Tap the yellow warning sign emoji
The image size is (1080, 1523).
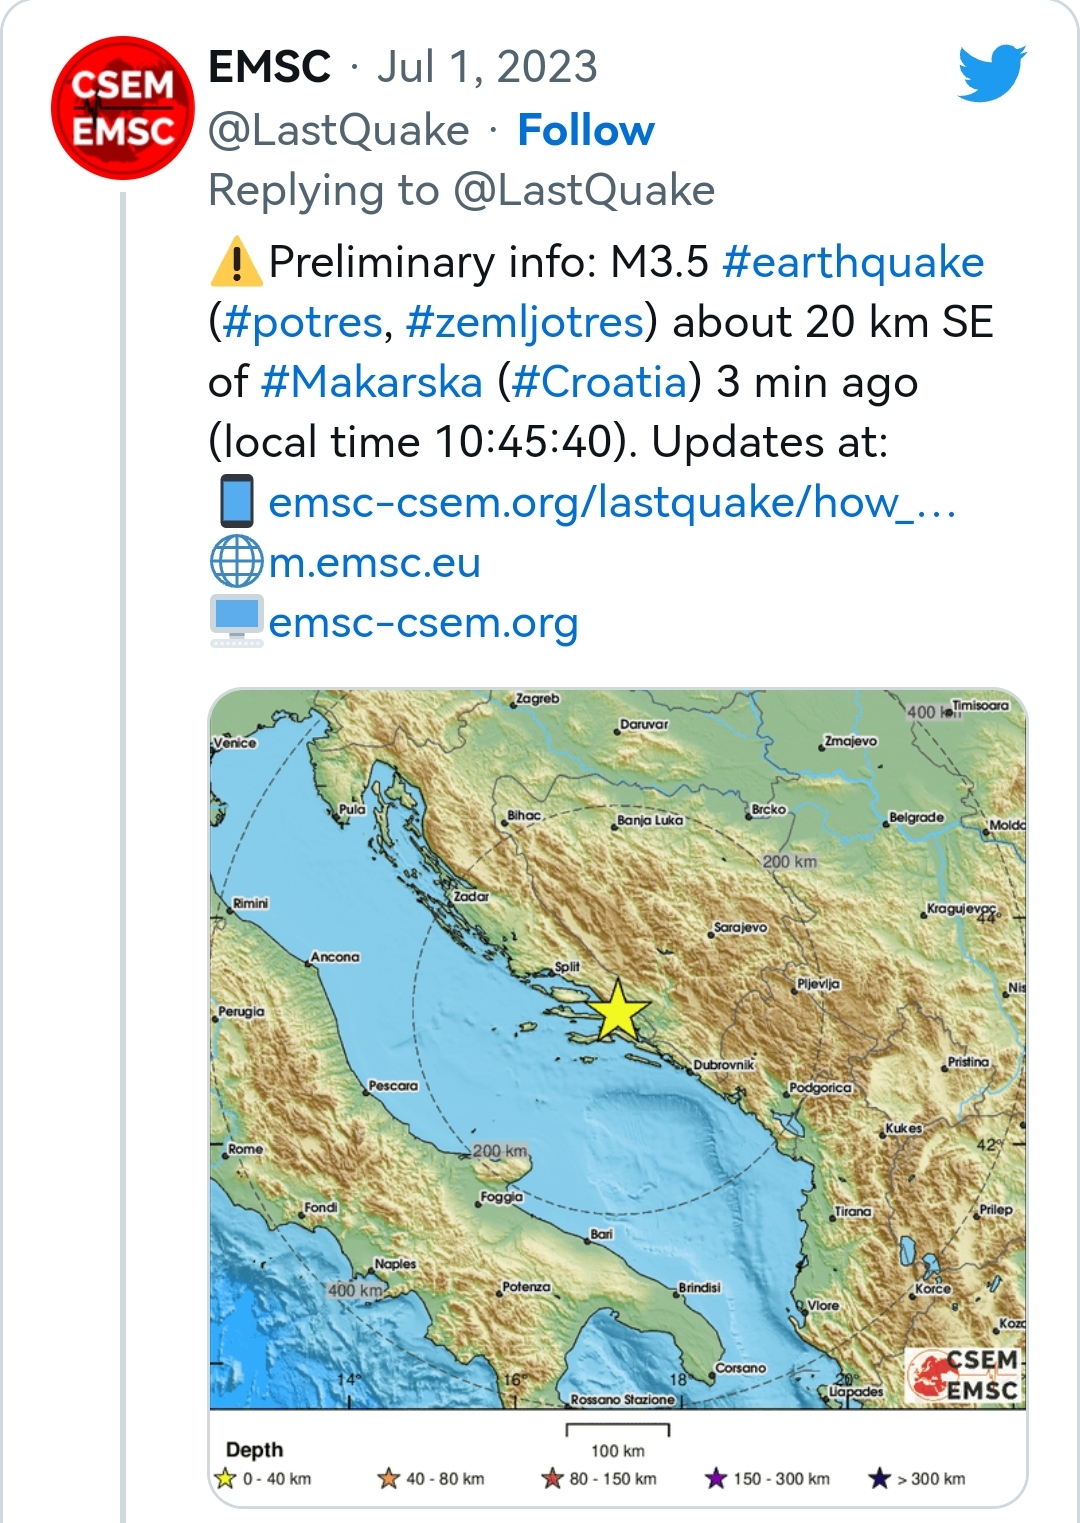(x=236, y=262)
